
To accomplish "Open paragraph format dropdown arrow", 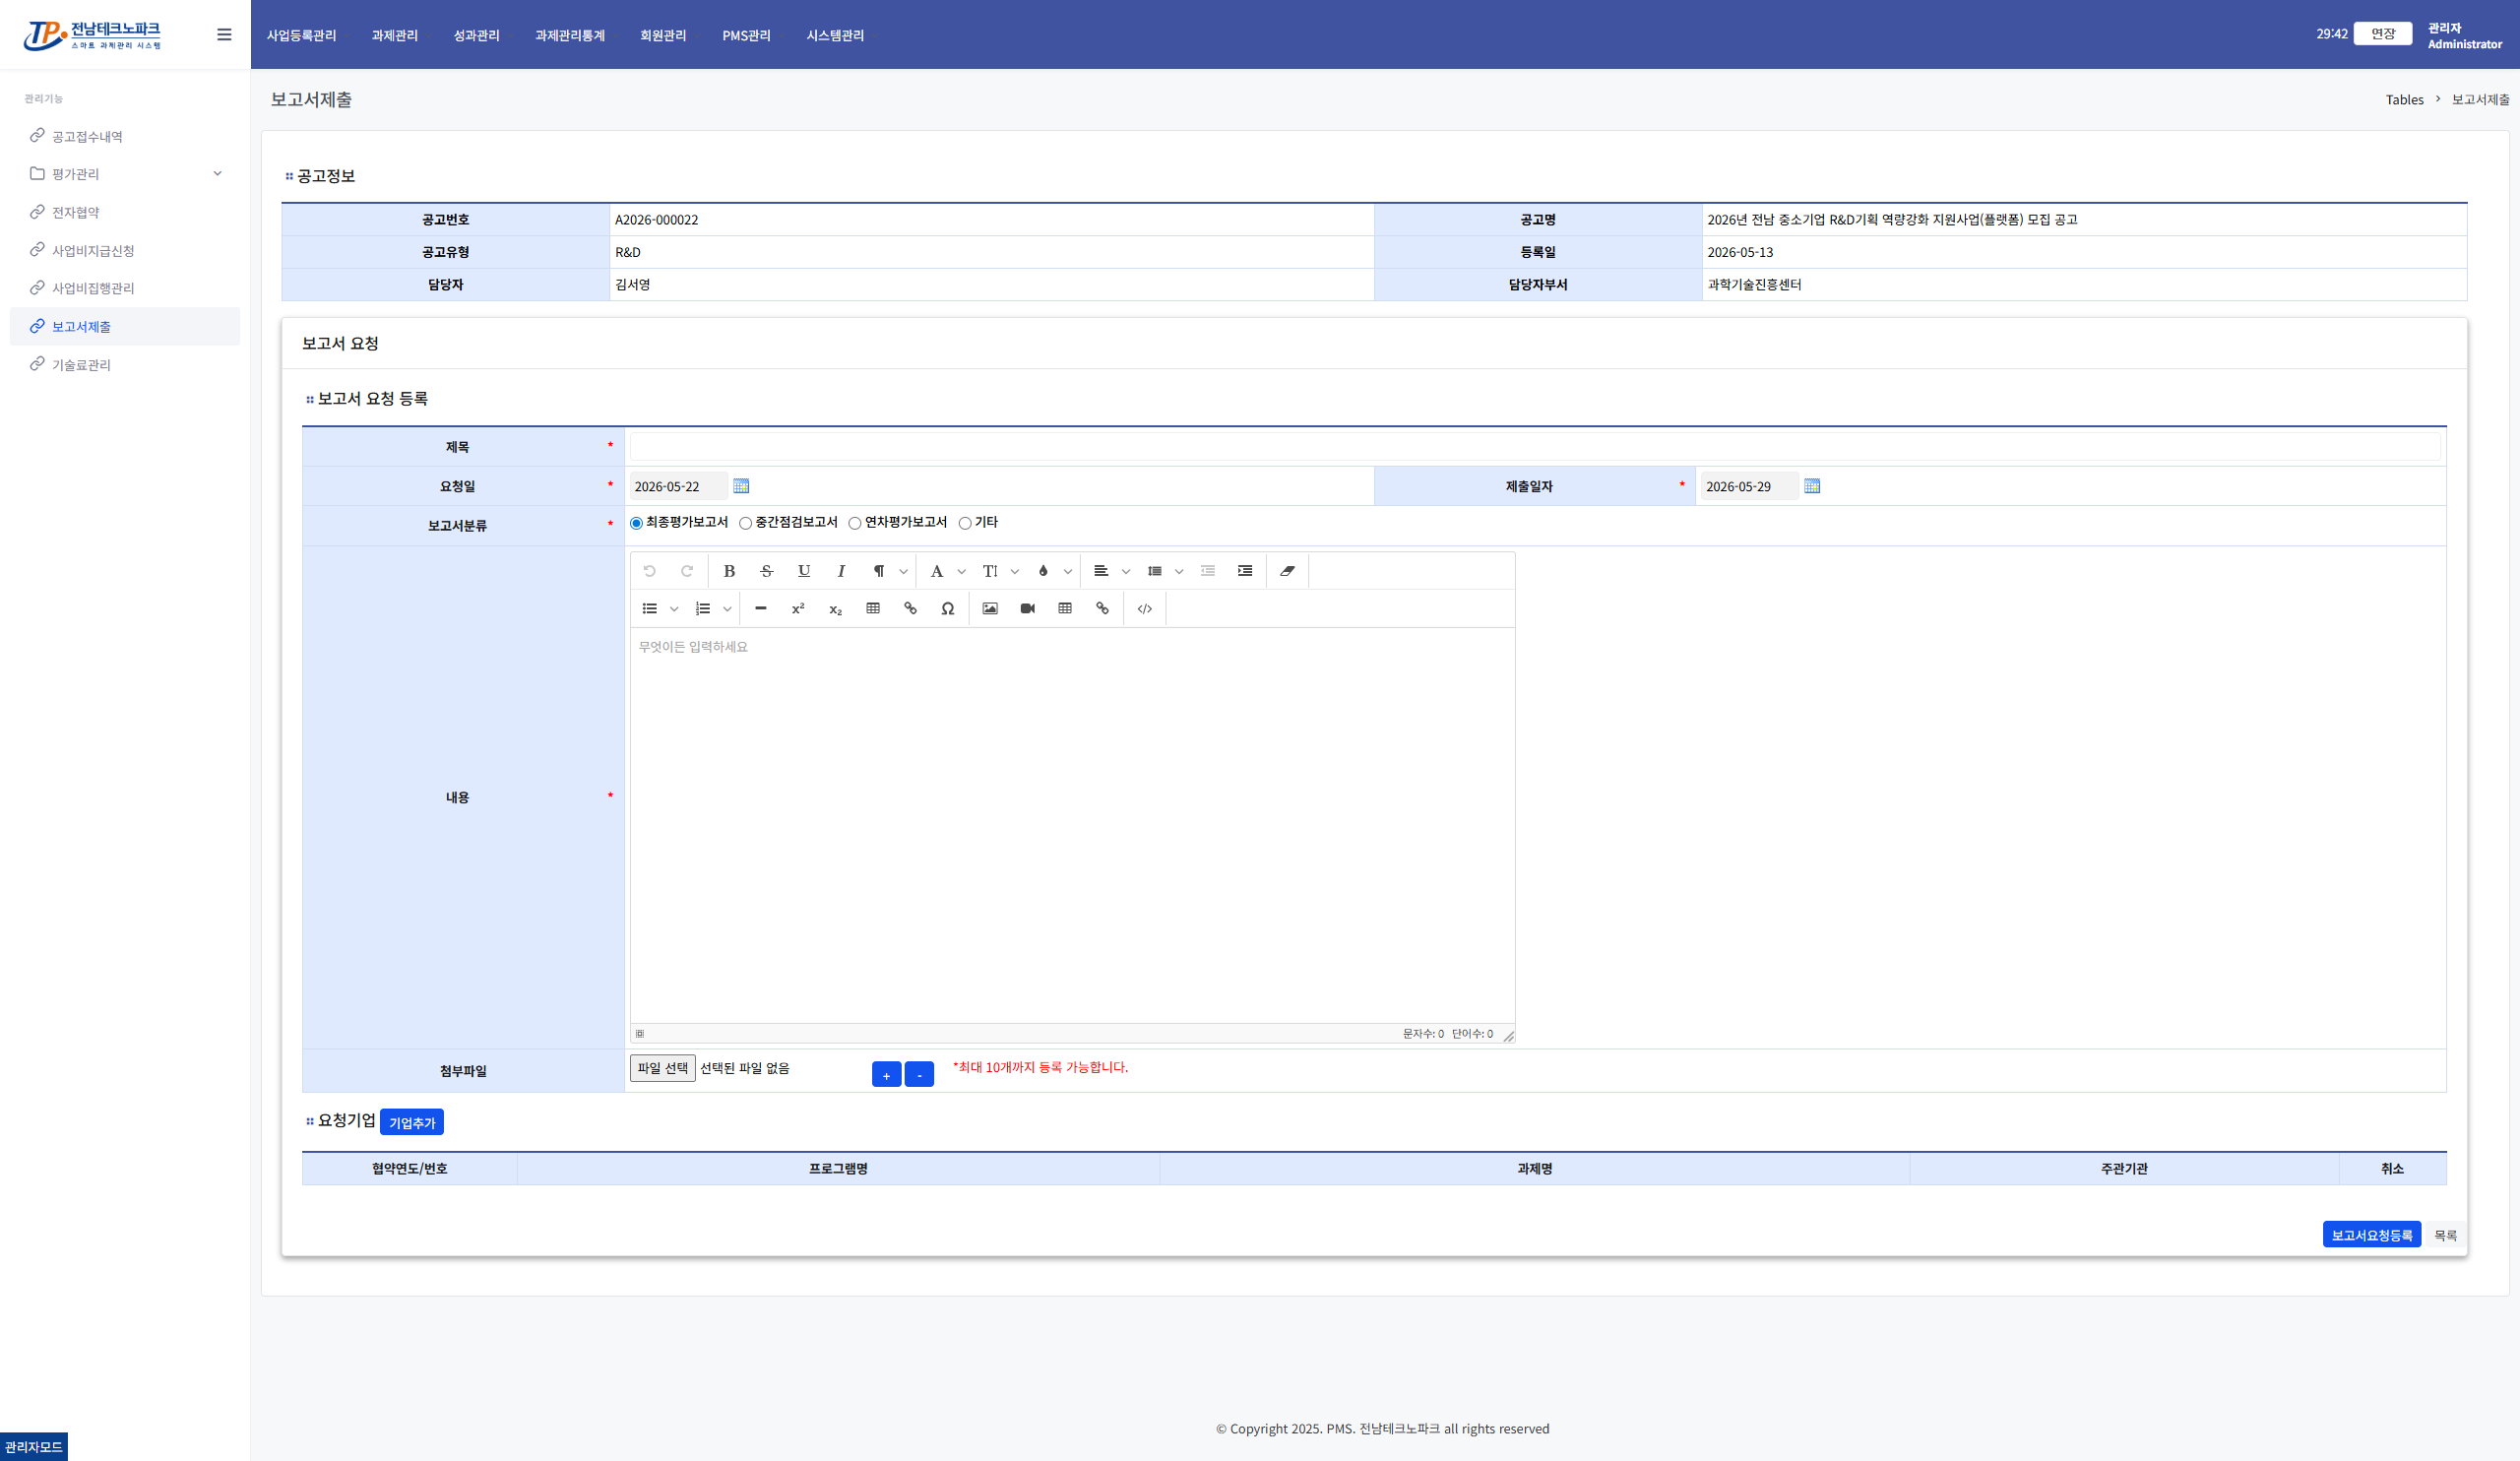I will pos(903,572).
